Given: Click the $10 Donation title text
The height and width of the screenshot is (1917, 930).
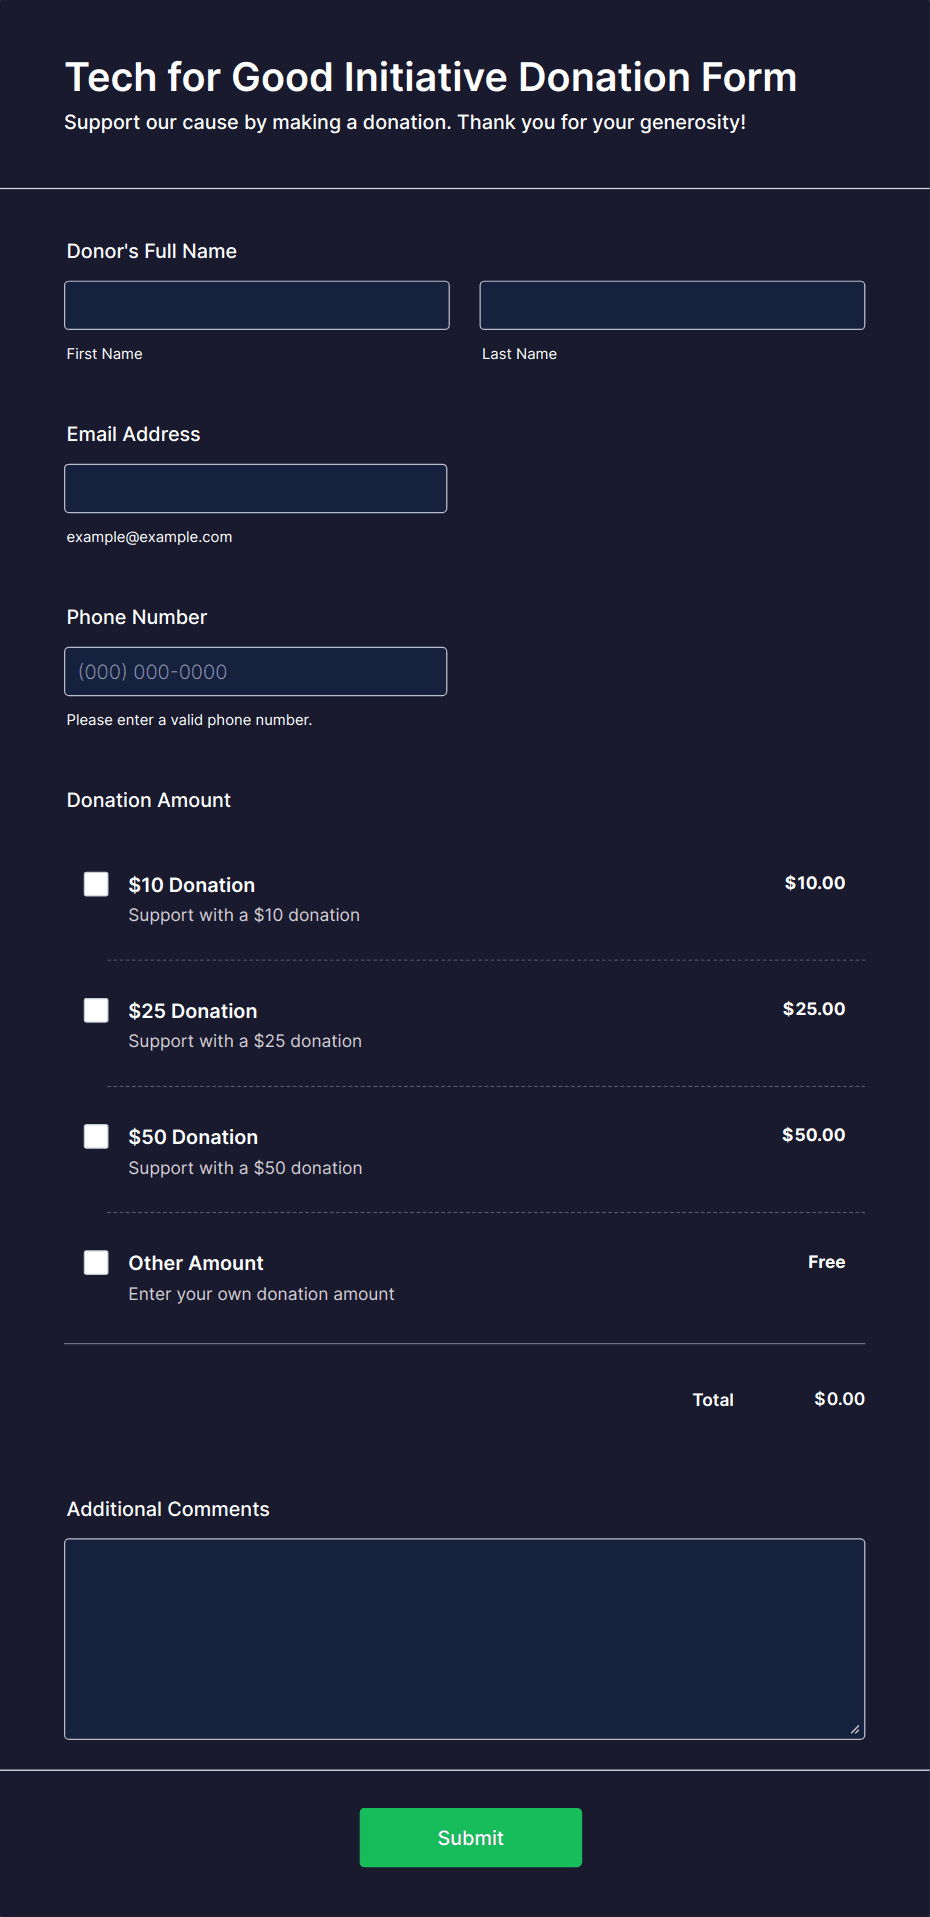Looking at the screenshot, I should click(192, 885).
